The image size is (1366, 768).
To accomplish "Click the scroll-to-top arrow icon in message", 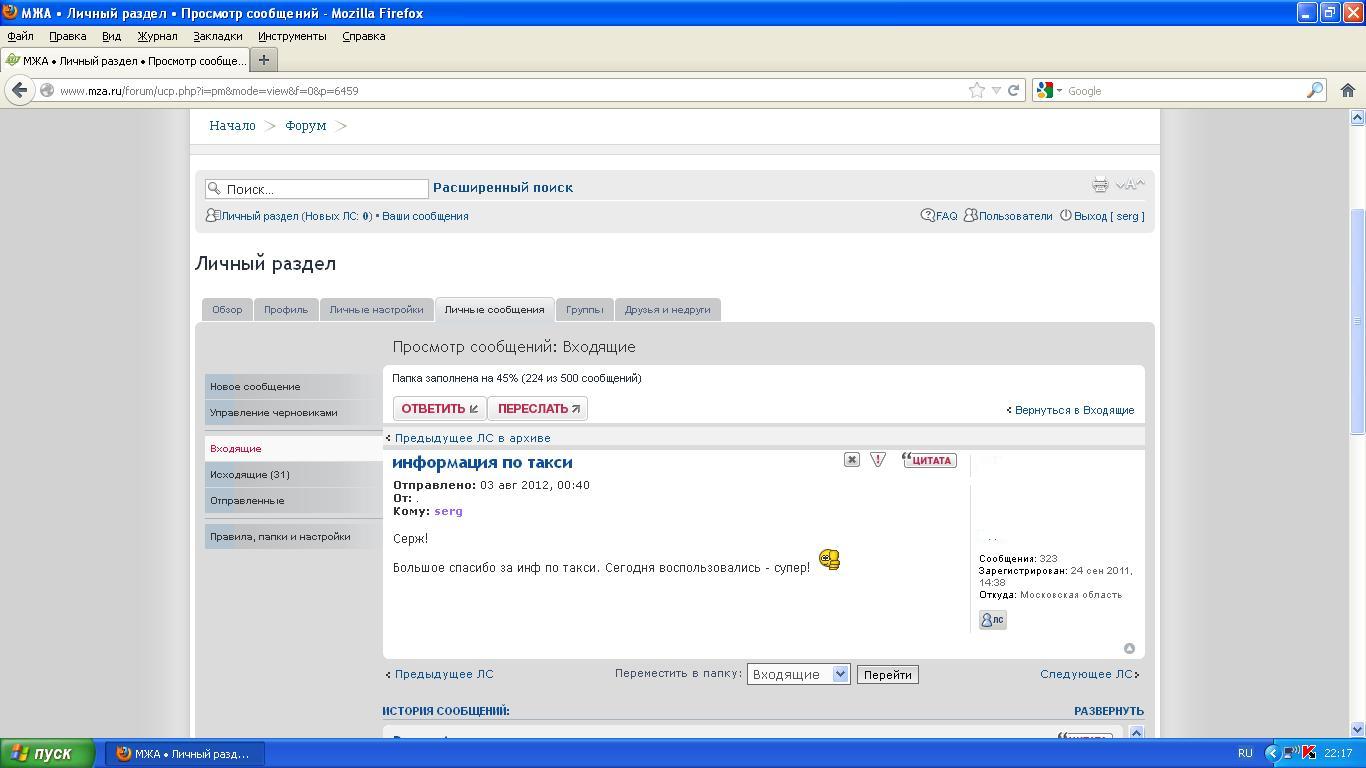I will pos(1129,649).
